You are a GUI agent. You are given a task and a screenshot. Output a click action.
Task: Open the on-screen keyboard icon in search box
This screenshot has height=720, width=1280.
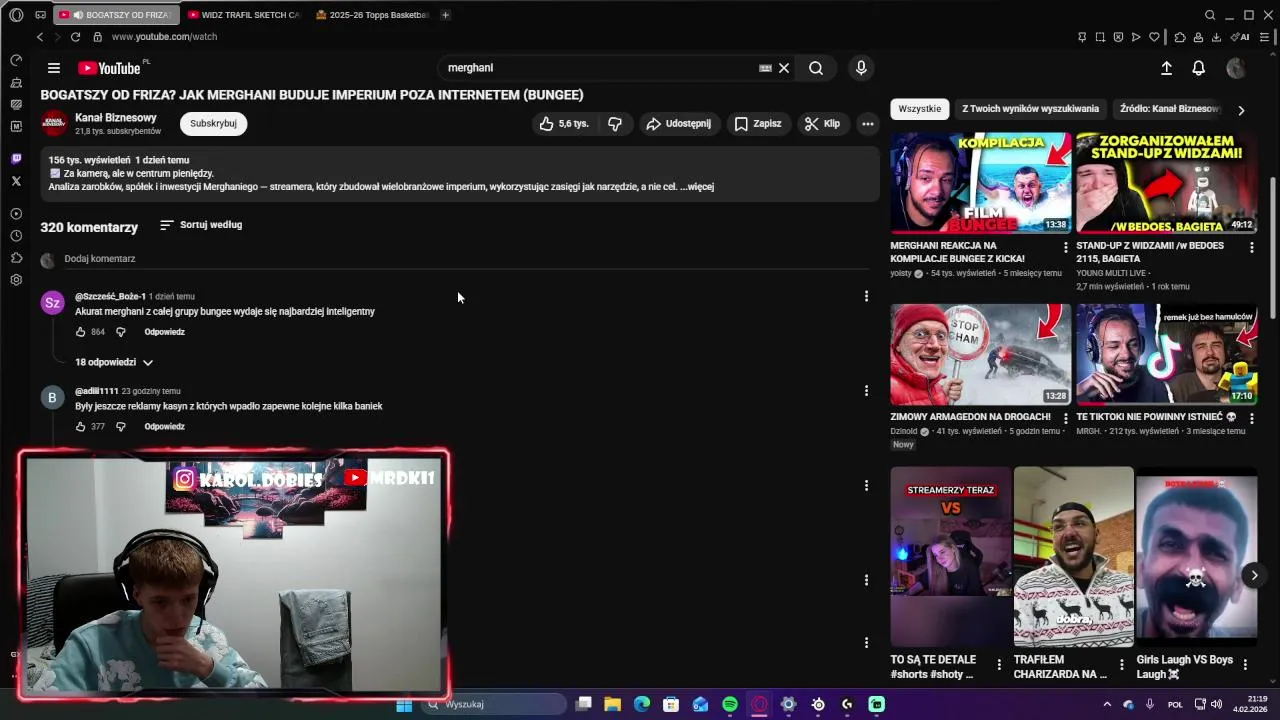(x=766, y=68)
